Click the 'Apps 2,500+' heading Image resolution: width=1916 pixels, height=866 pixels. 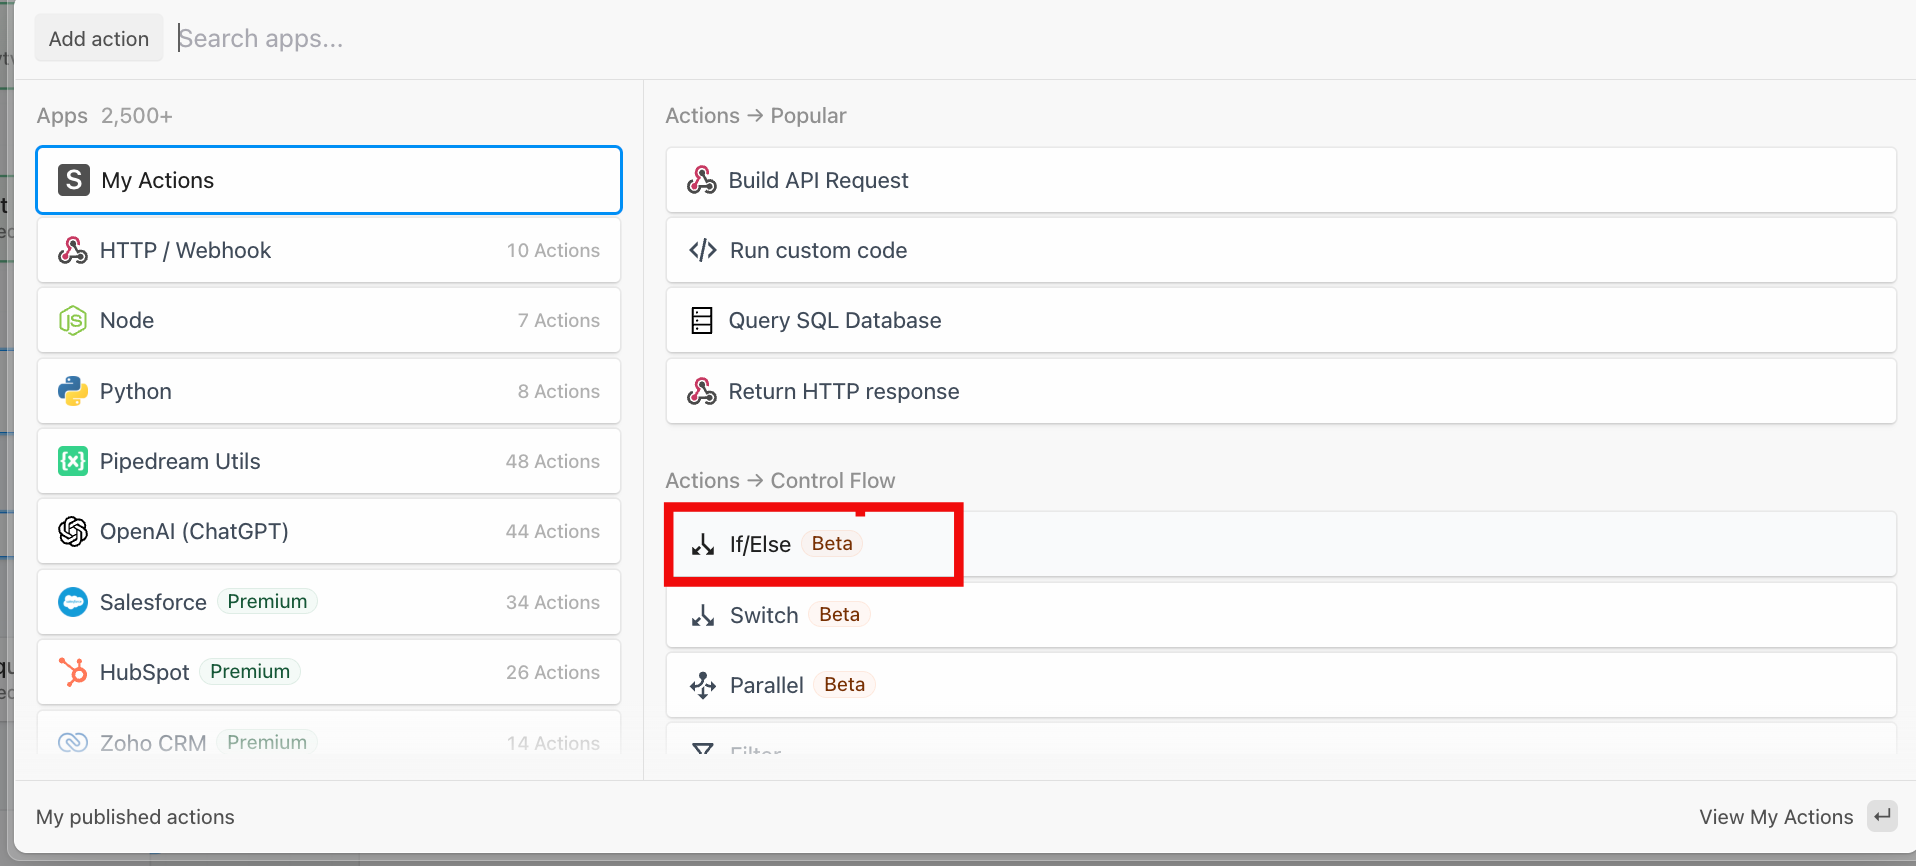[105, 116]
